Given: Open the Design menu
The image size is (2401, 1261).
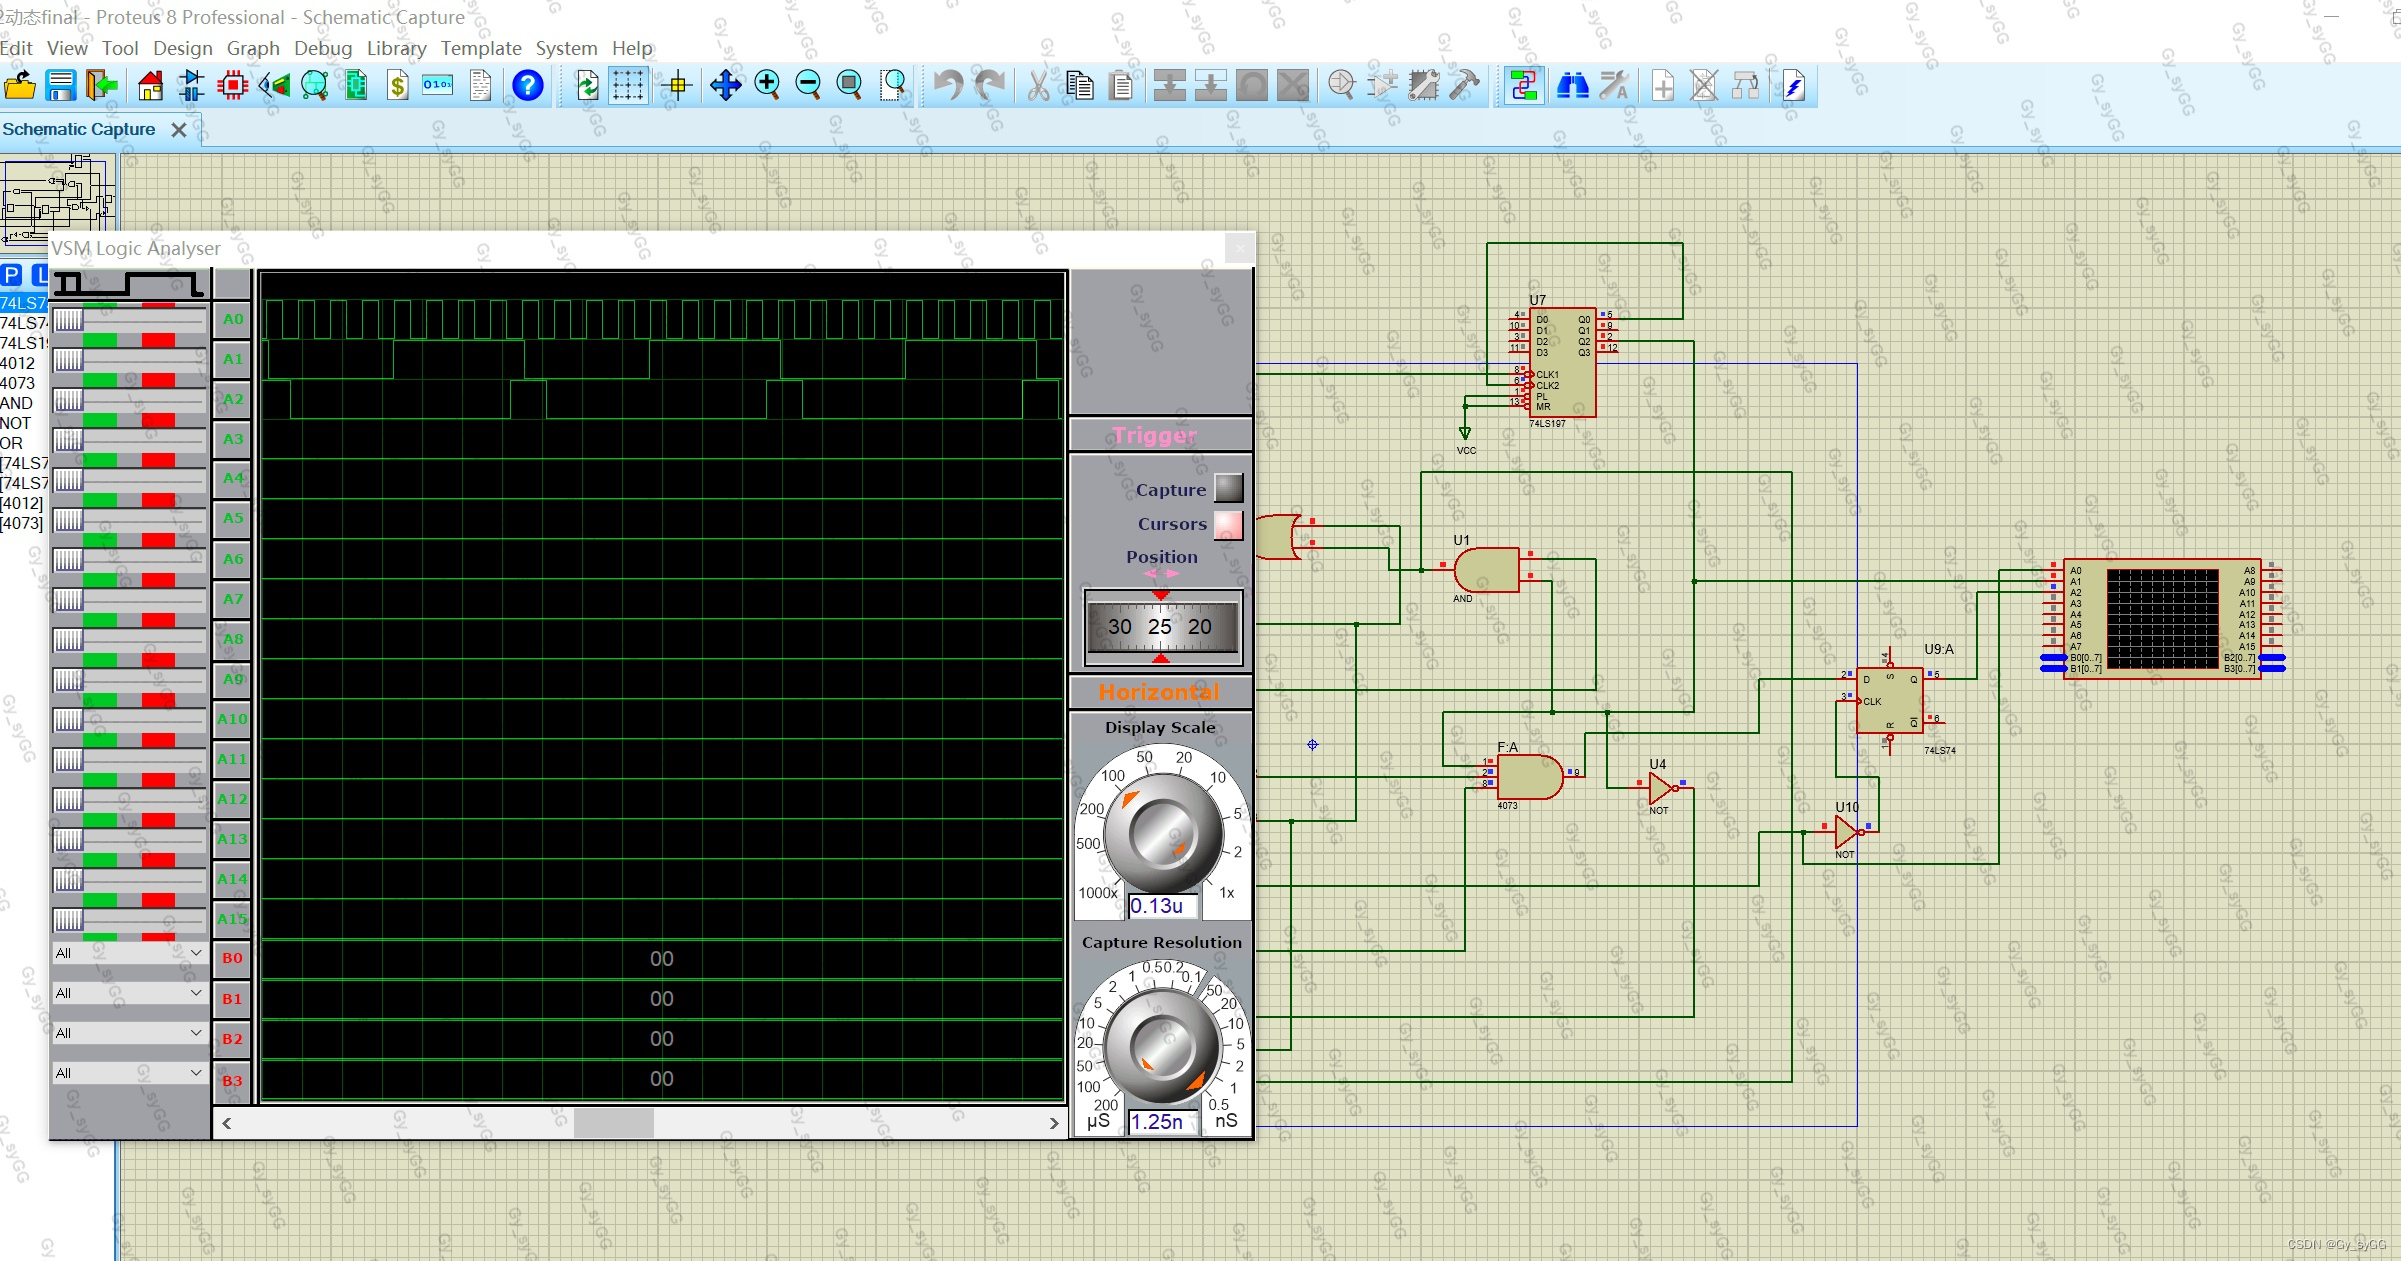Looking at the screenshot, I should (x=182, y=48).
